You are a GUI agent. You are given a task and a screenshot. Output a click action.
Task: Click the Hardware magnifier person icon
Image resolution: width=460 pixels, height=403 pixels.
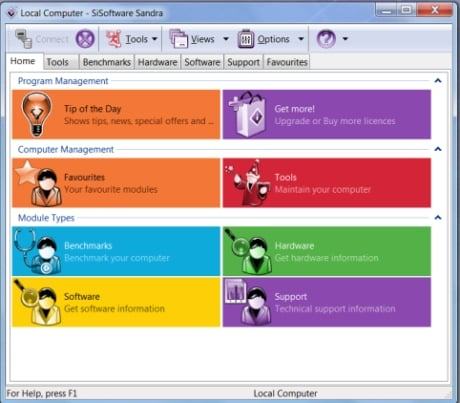pyautogui.click(x=248, y=251)
